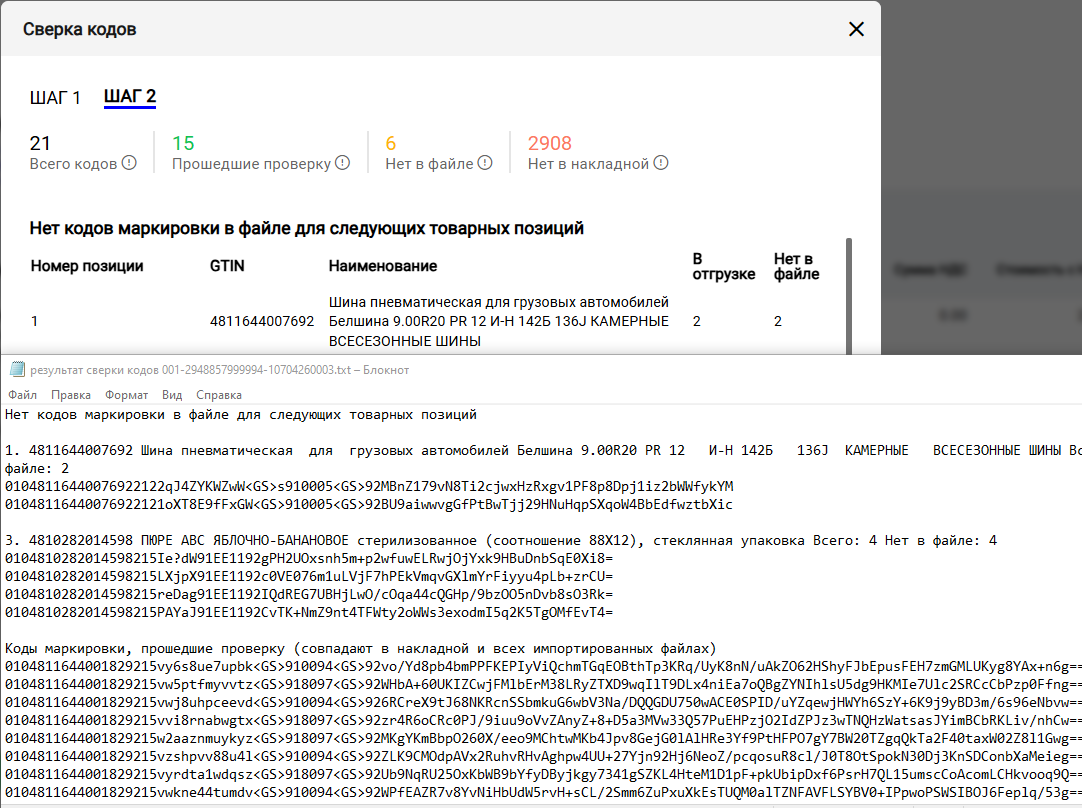The image size is (1082, 808).
Task: Open the Файл menu in Notepad
Action: point(22,395)
